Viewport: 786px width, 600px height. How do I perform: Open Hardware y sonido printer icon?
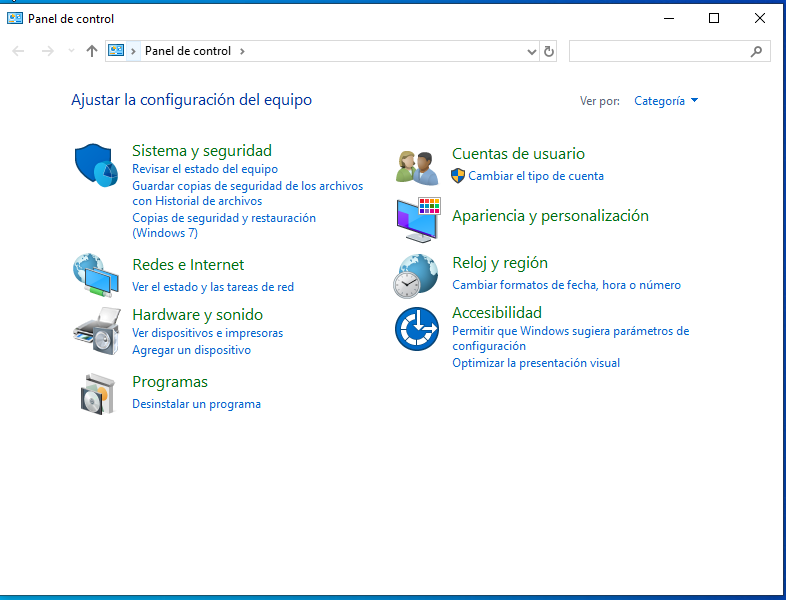(x=97, y=331)
